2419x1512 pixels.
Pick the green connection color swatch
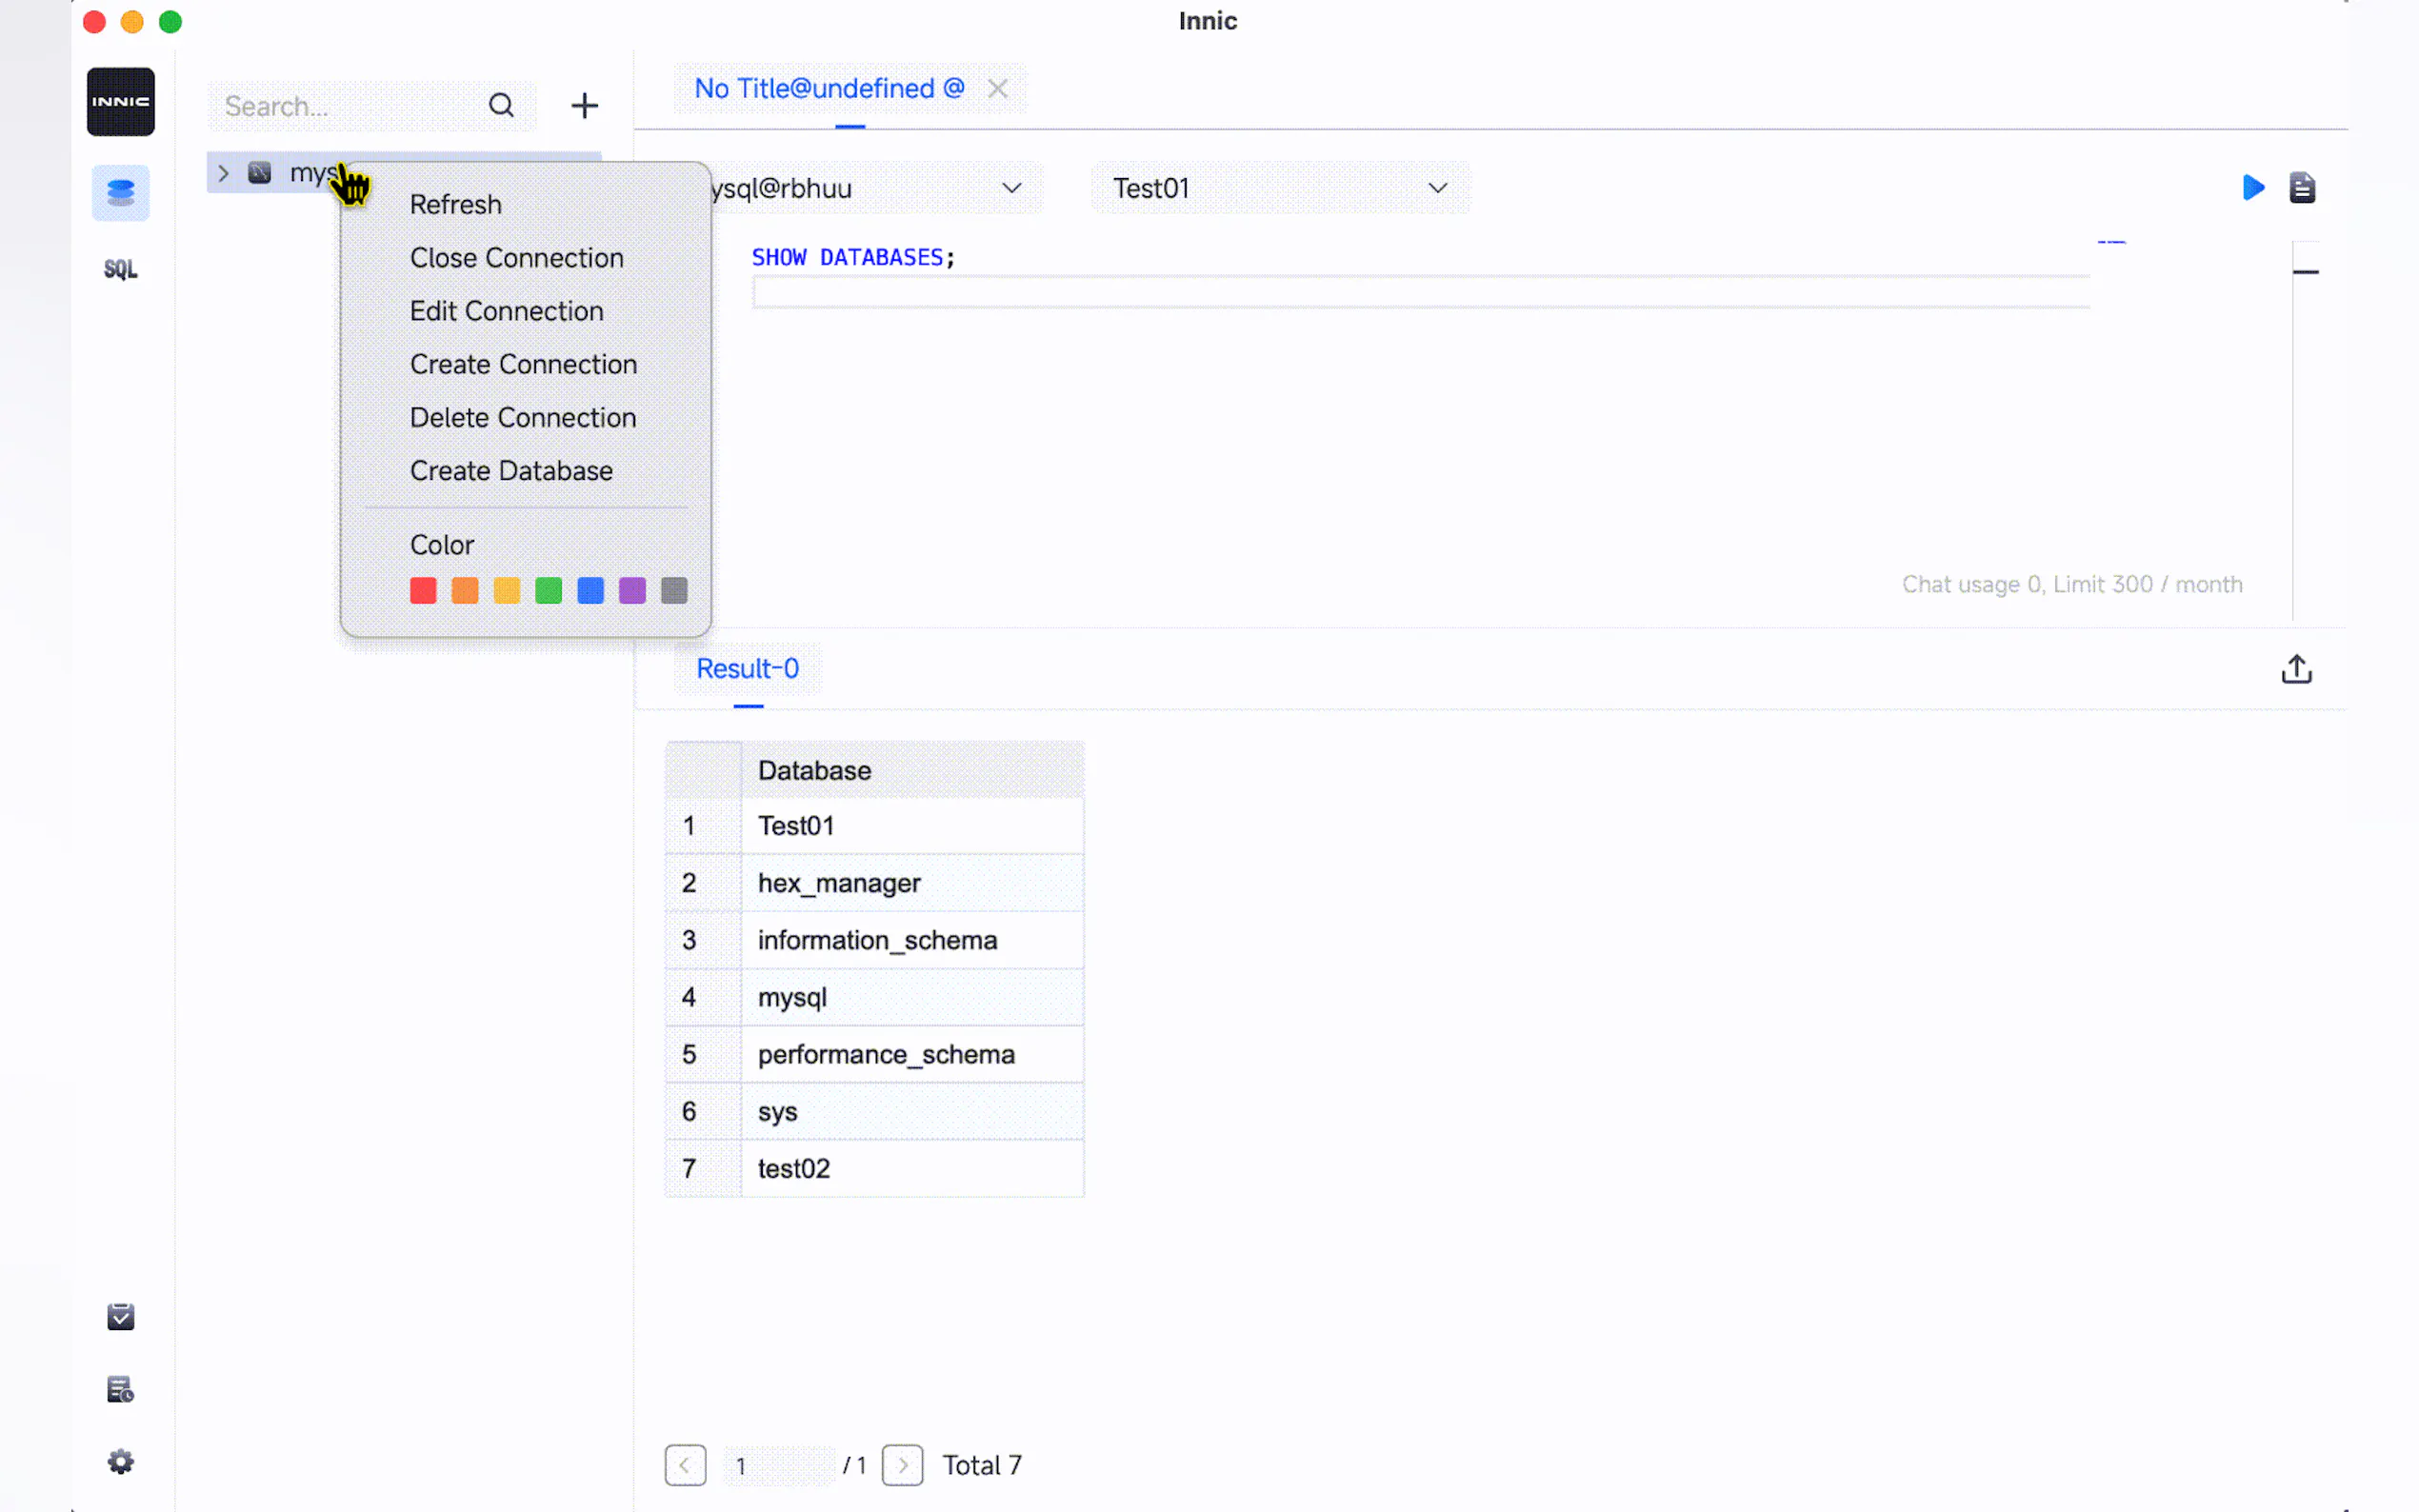tap(548, 591)
